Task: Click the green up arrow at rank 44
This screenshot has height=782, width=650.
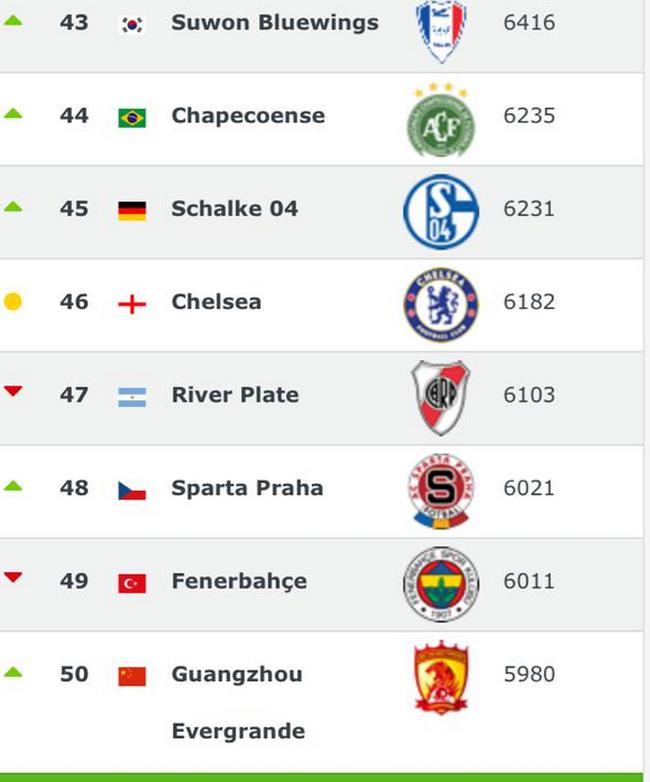Action: [x=13, y=113]
